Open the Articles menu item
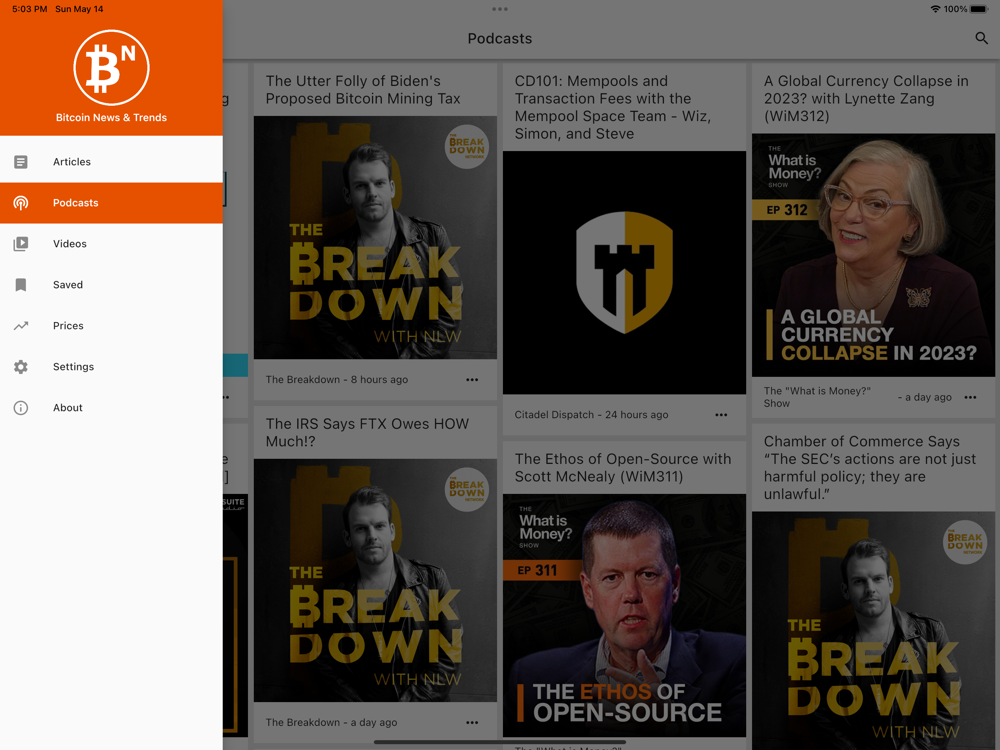 tap(111, 162)
